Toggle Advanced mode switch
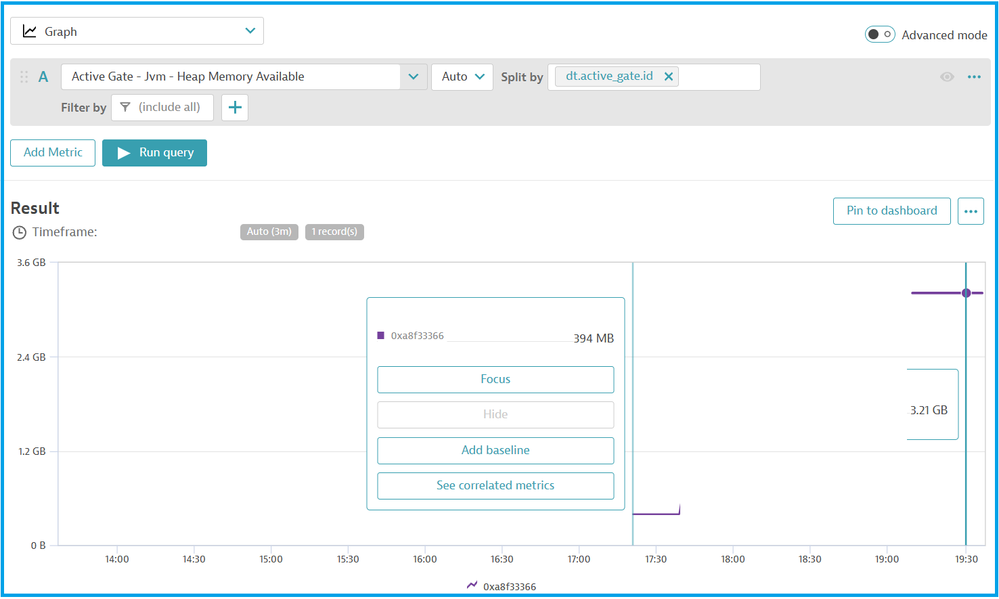The height and width of the screenshot is (599, 999). click(x=880, y=35)
